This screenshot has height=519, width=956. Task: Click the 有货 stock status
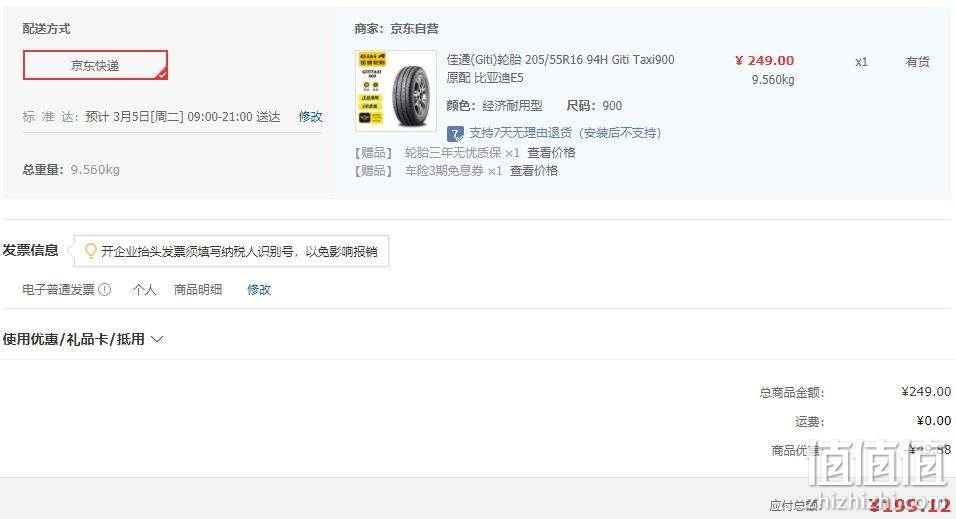coord(918,62)
